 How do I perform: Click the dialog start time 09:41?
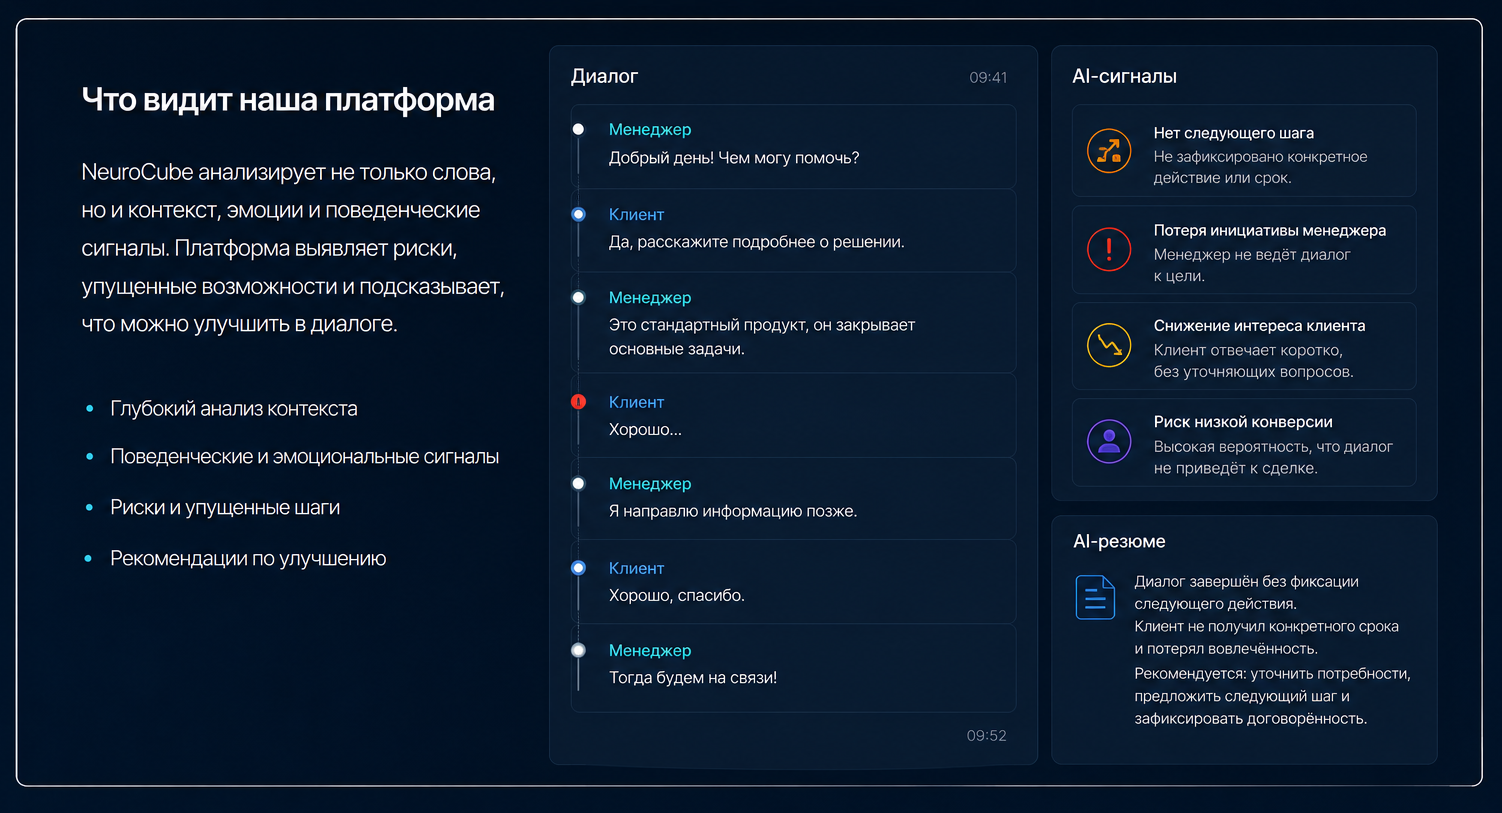pyautogui.click(x=988, y=78)
